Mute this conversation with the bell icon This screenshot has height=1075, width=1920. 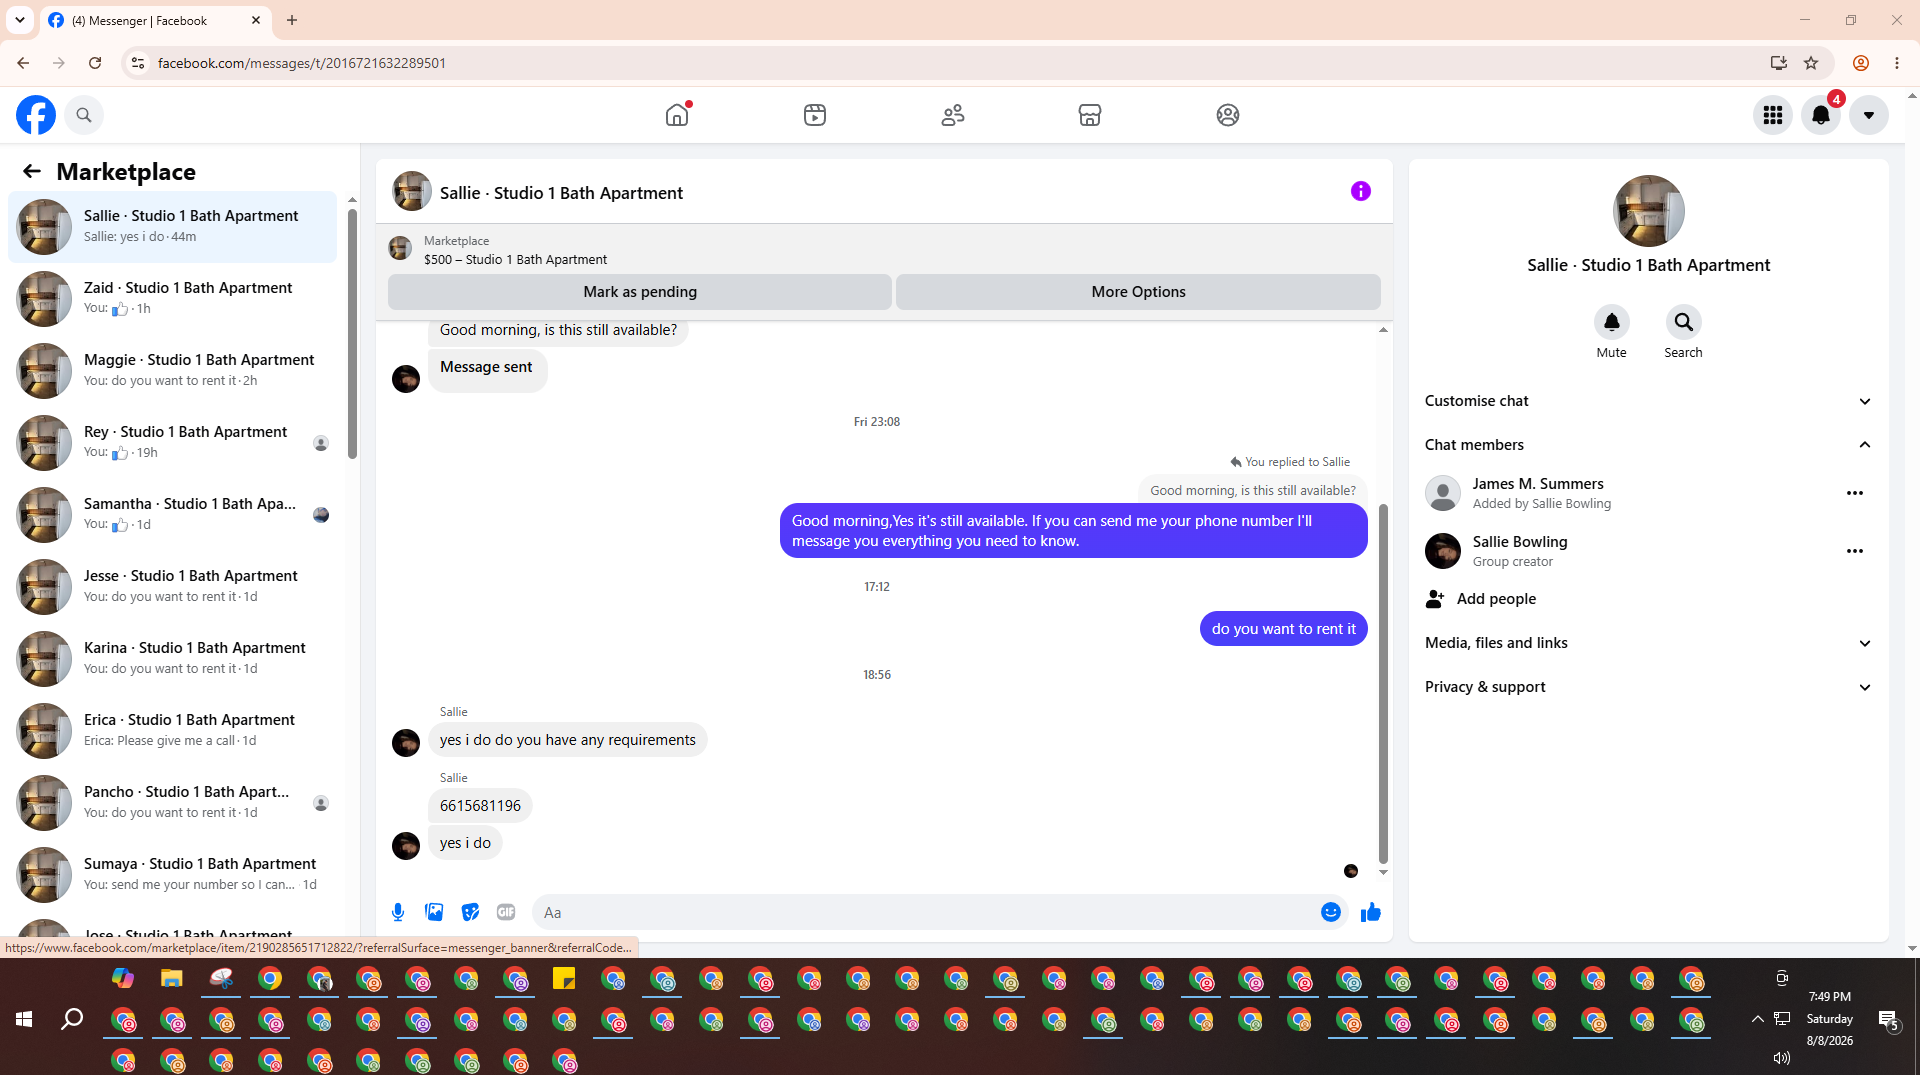pyautogui.click(x=1612, y=322)
